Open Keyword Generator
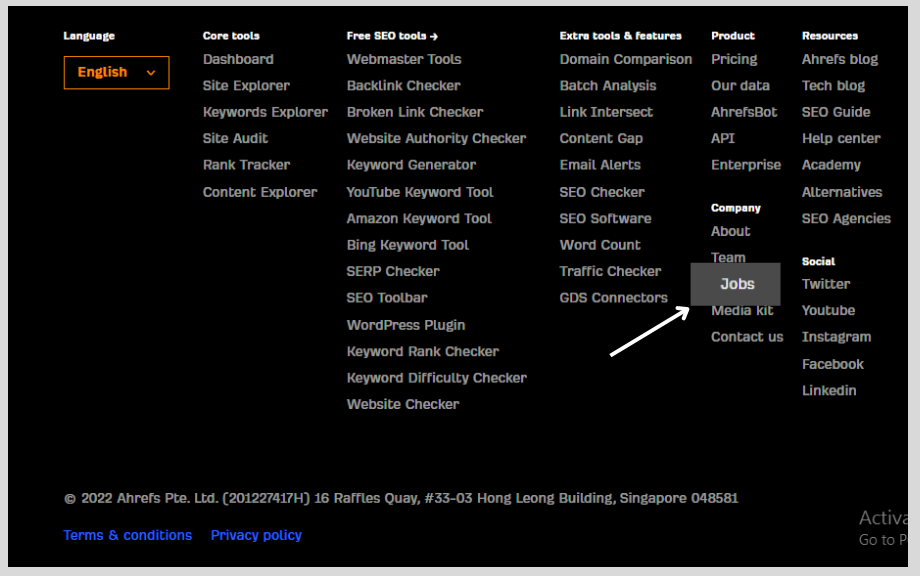 tap(411, 165)
